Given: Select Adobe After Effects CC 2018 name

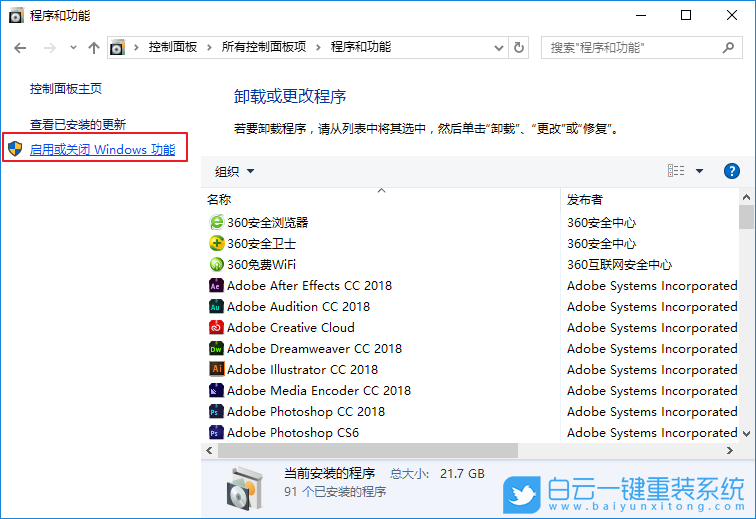Looking at the screenshot, I should 310,286.
